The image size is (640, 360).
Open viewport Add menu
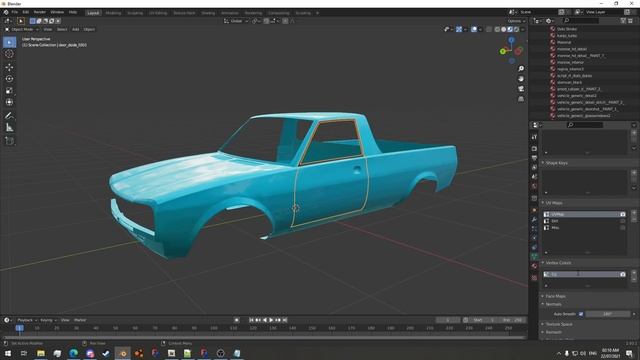[76, 29]
